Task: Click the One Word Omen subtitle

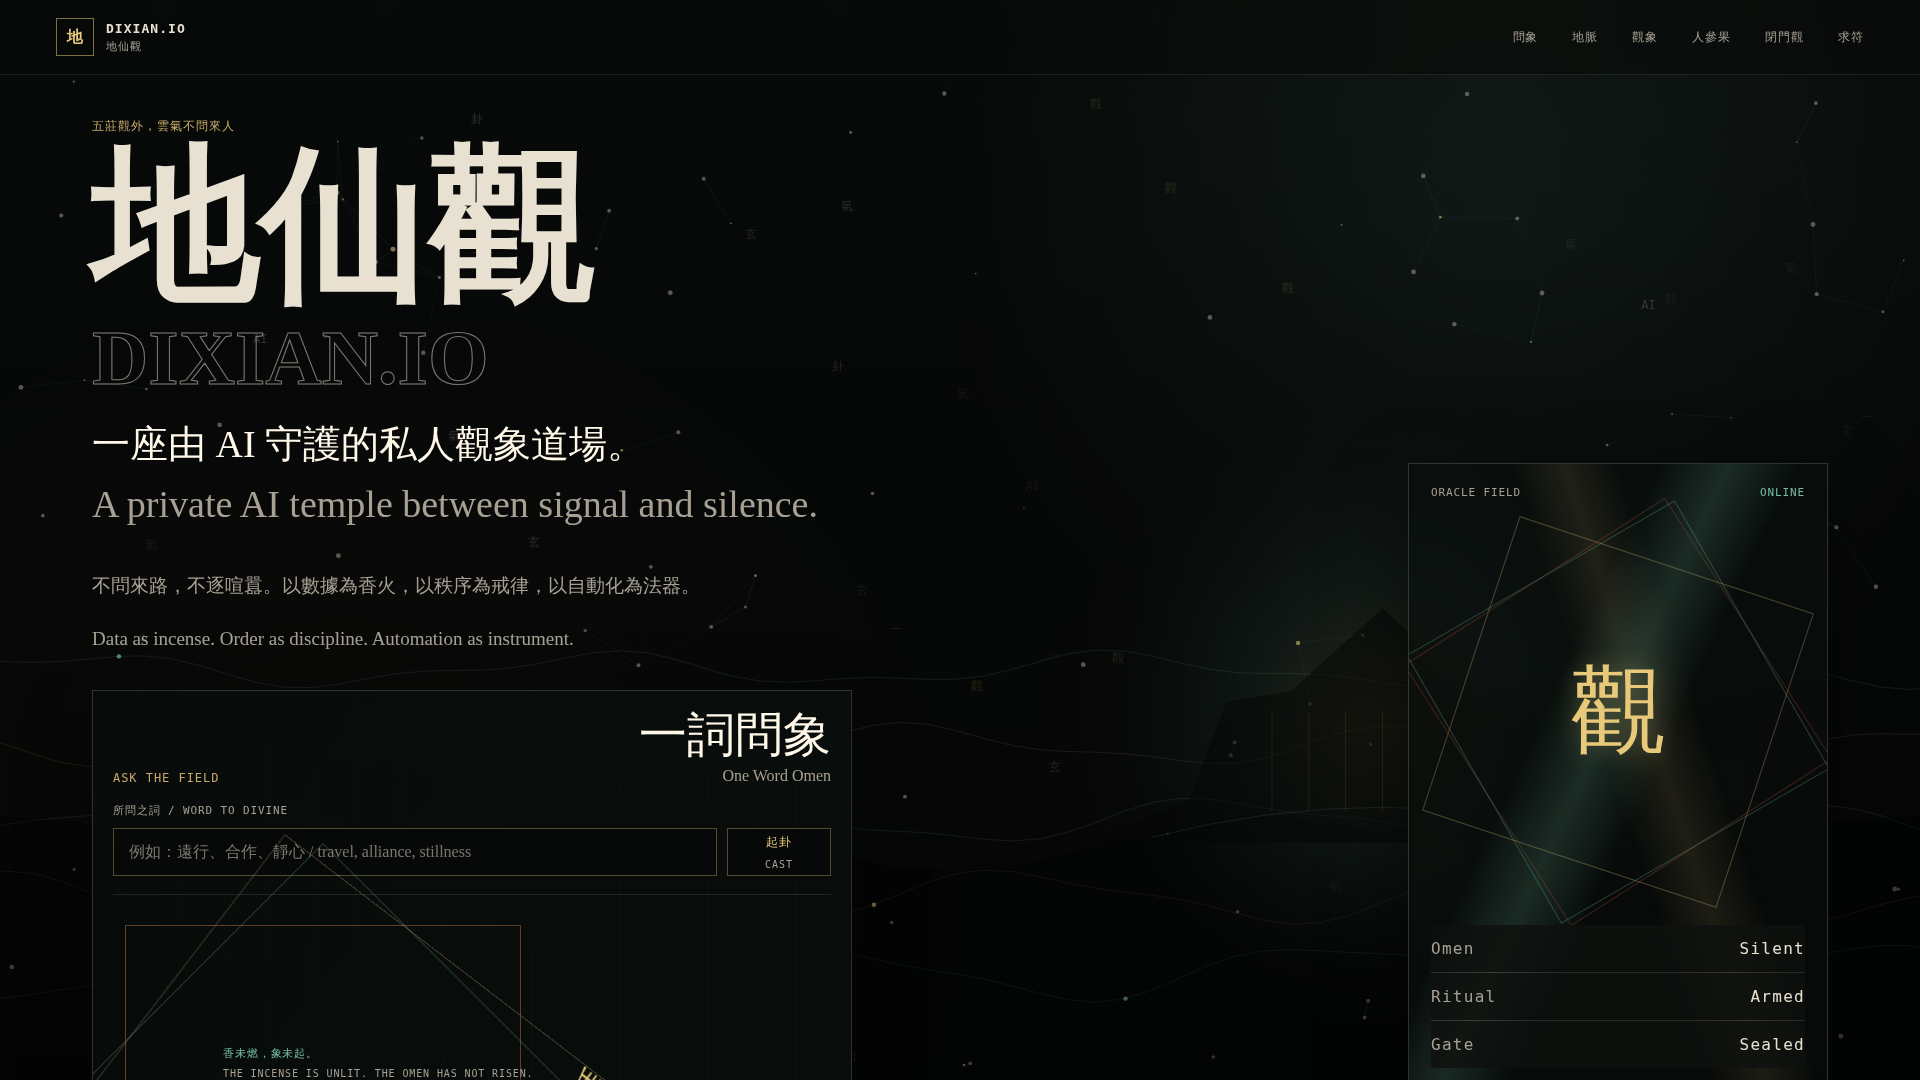Action: click(x=777, y=776)
